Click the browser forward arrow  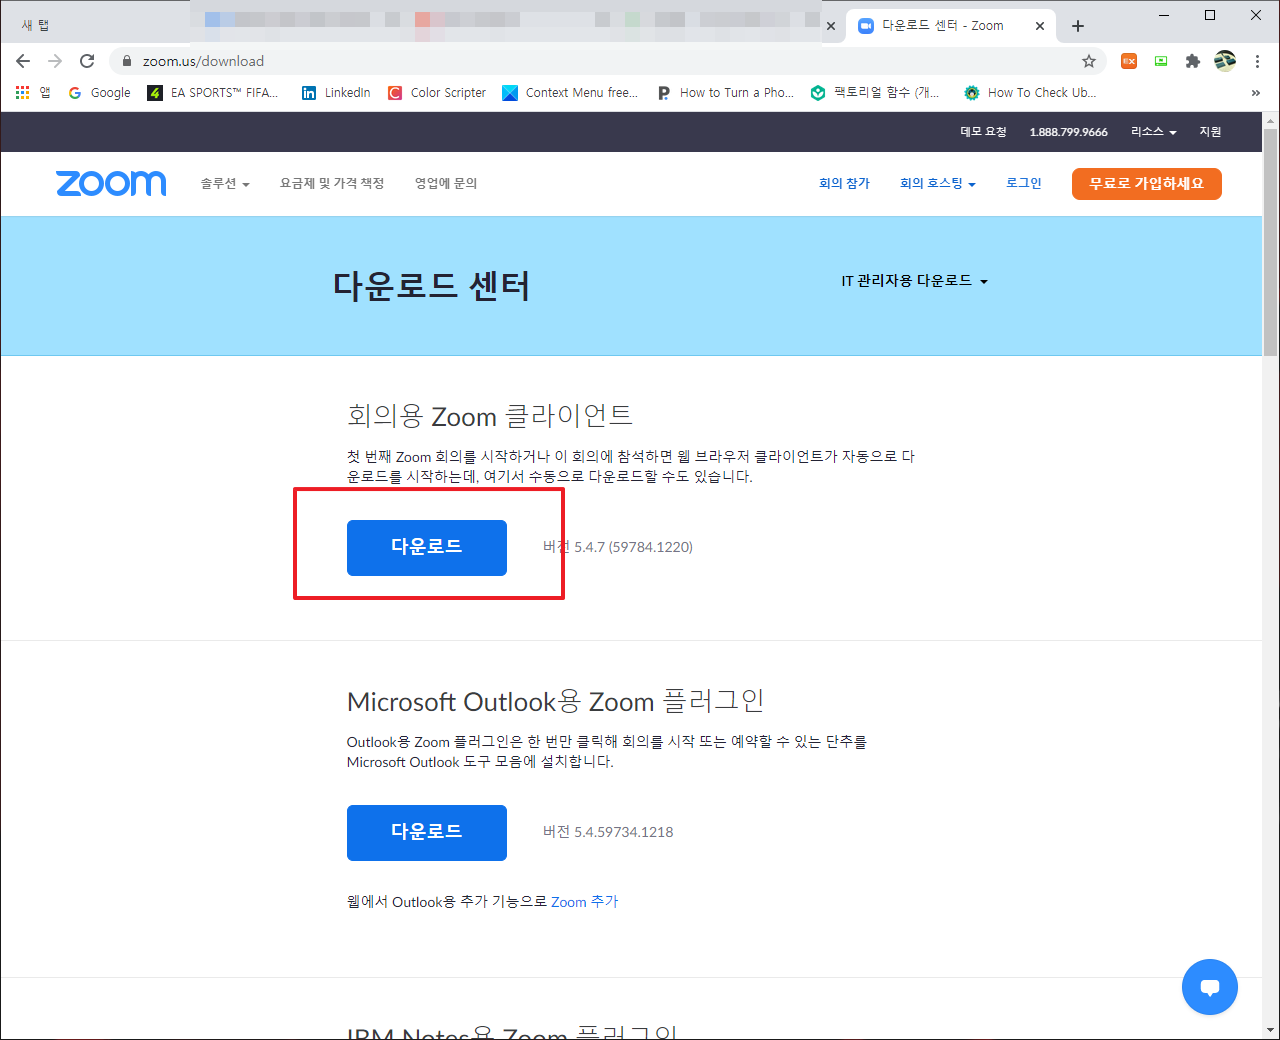55,61
